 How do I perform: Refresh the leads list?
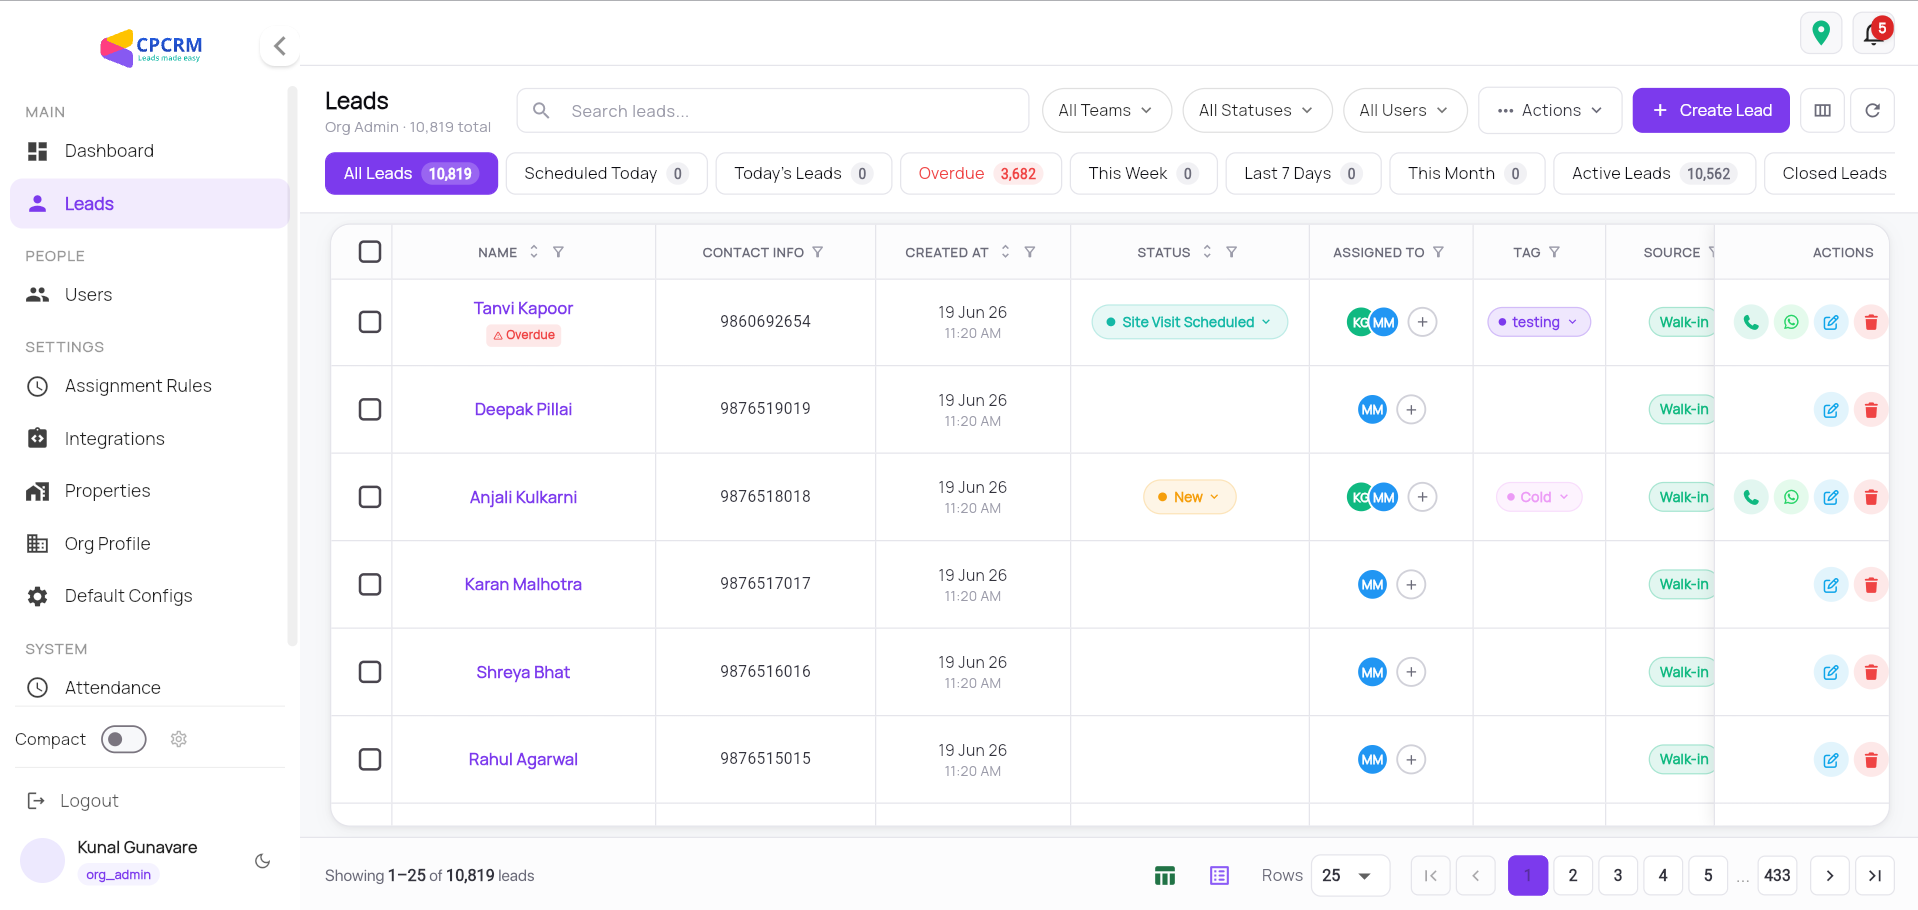1873,110
